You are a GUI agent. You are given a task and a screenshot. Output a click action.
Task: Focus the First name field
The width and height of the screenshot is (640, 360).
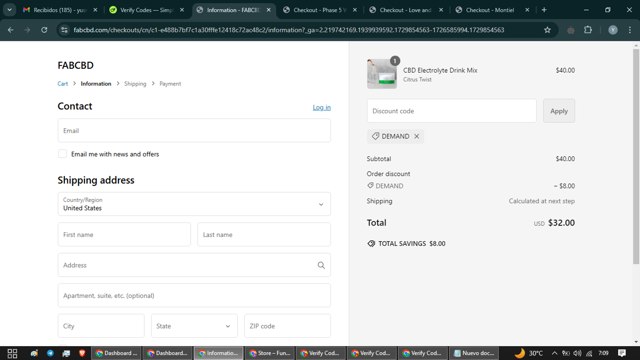point(124,235)
